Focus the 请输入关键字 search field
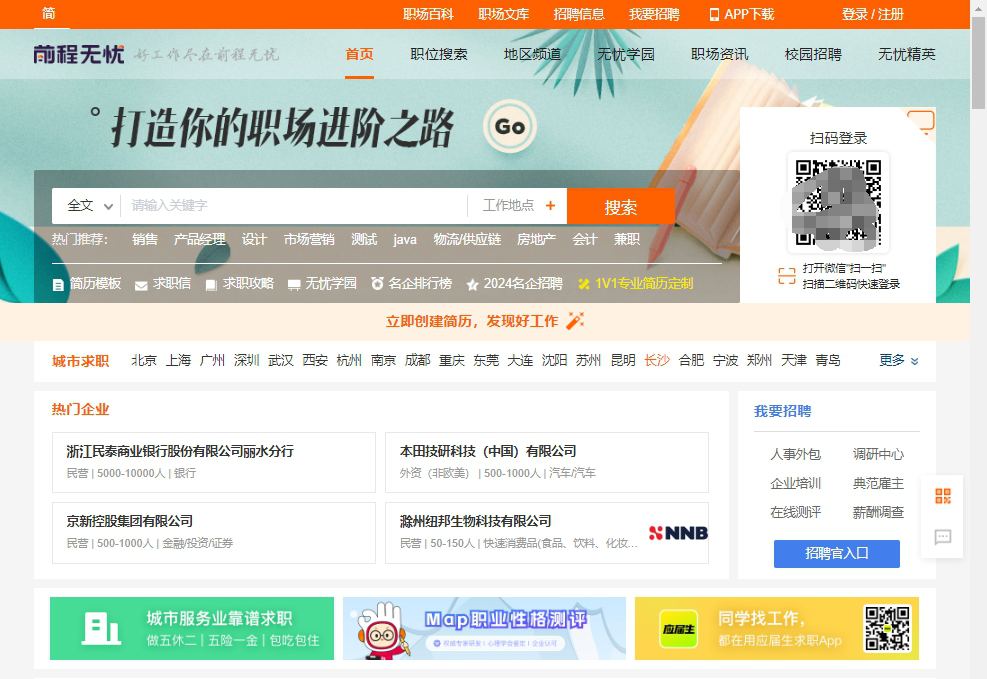 pyautogui.click(x=292, y=206)
